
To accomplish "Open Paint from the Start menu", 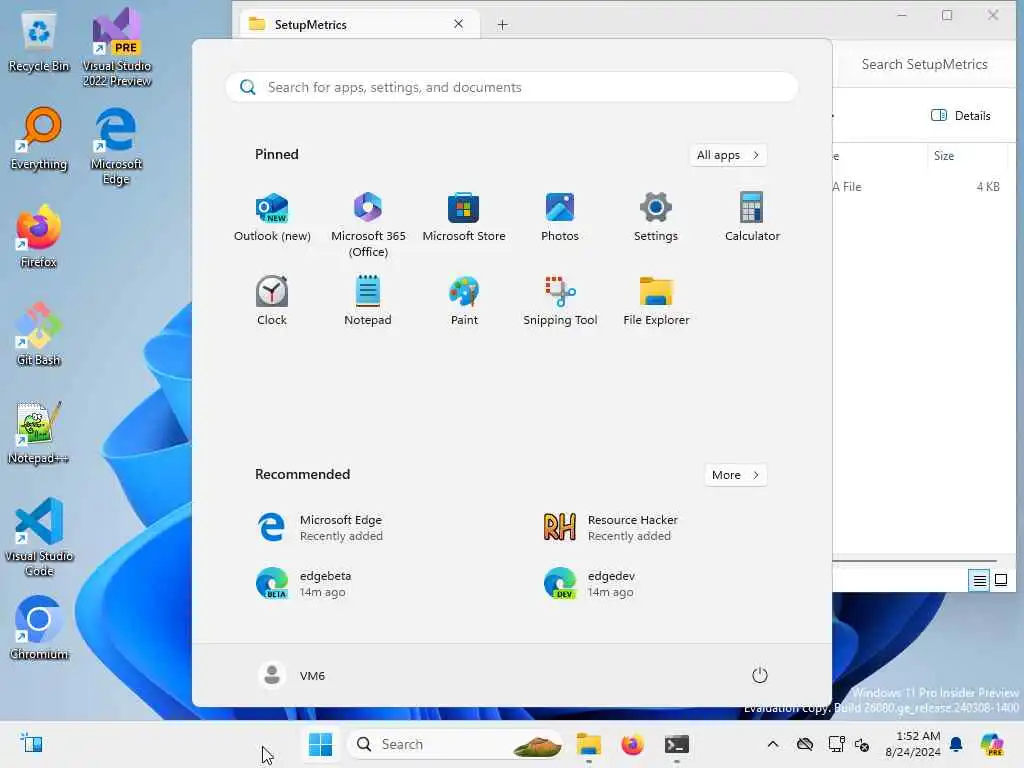I will [x=464, y=301].
